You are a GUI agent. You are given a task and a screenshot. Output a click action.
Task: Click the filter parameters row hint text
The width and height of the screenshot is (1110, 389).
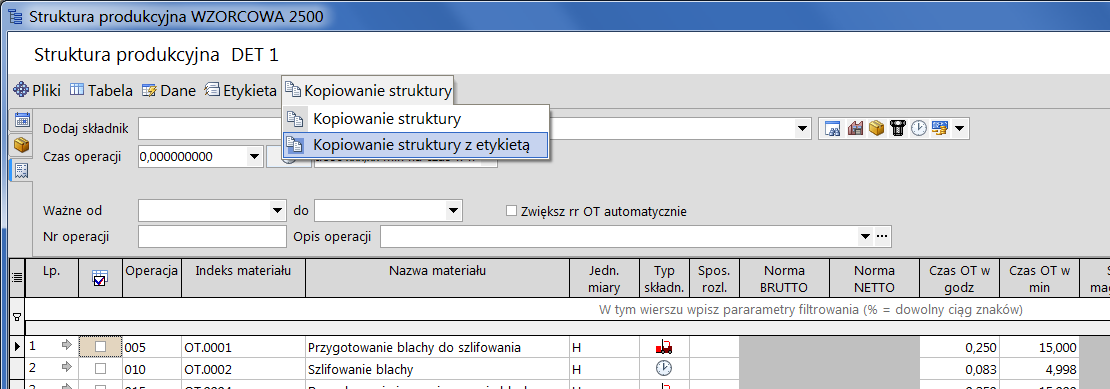tap(811, 310)
